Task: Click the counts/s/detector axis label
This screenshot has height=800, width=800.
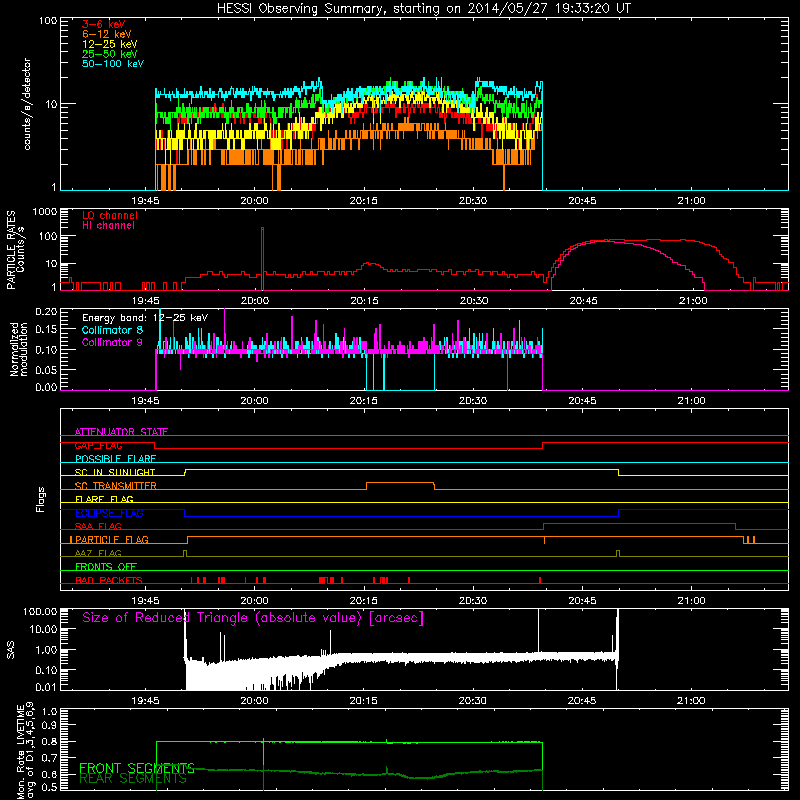Action: point(27,104)
